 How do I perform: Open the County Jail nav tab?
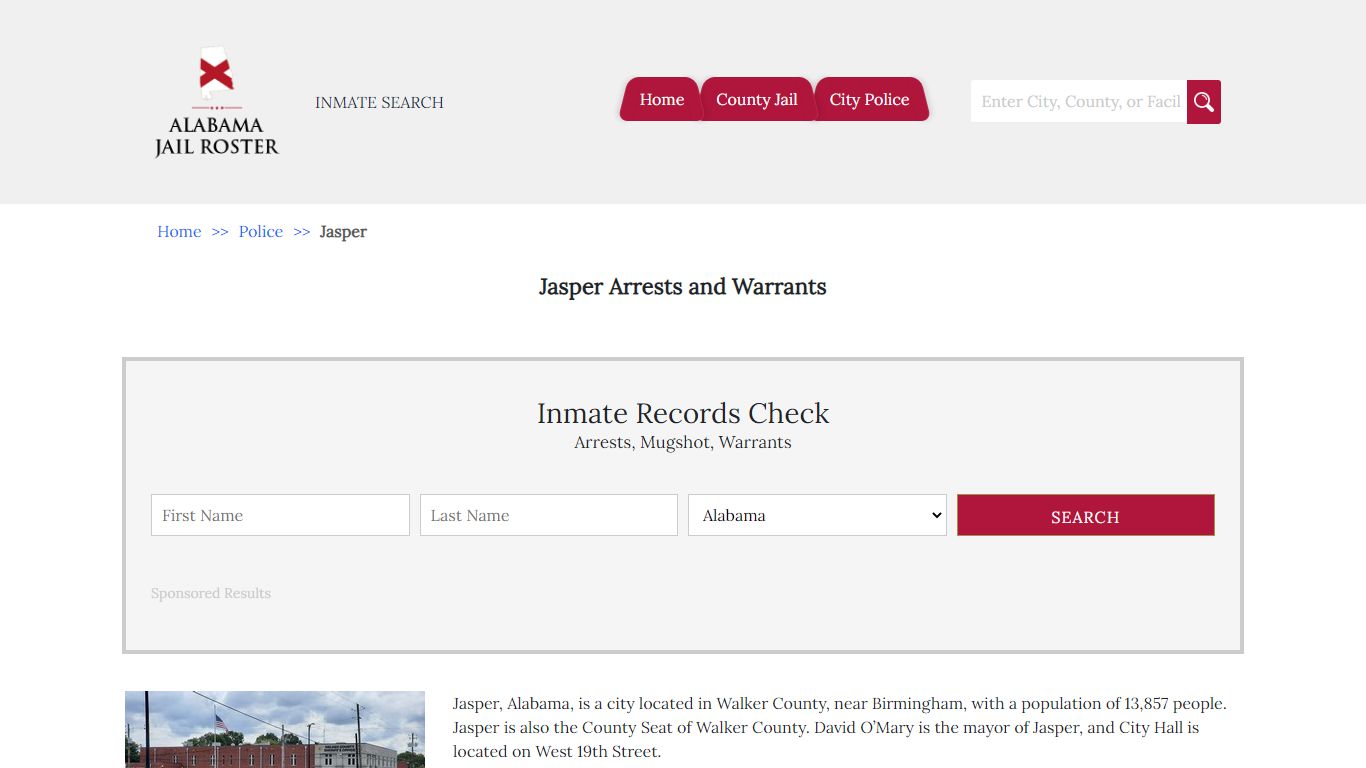click(x=757, y=99)
